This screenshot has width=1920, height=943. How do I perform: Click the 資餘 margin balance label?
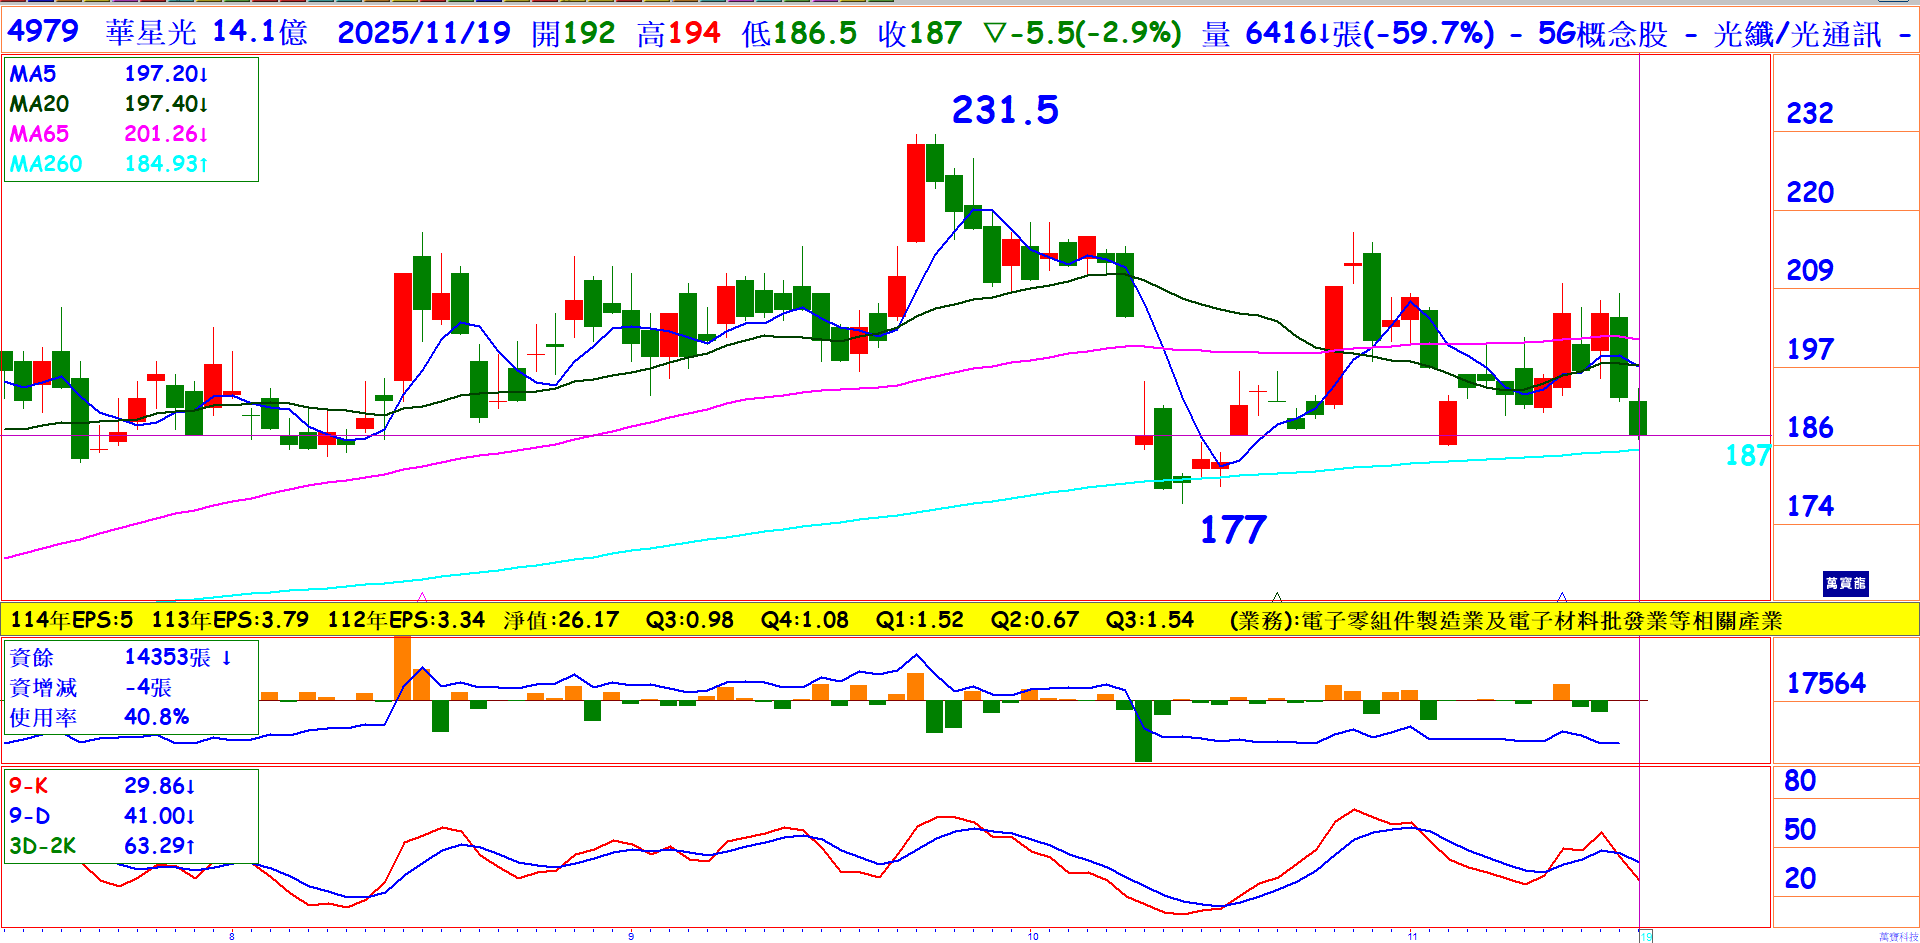pyautogui.click(x=31, y=658)
